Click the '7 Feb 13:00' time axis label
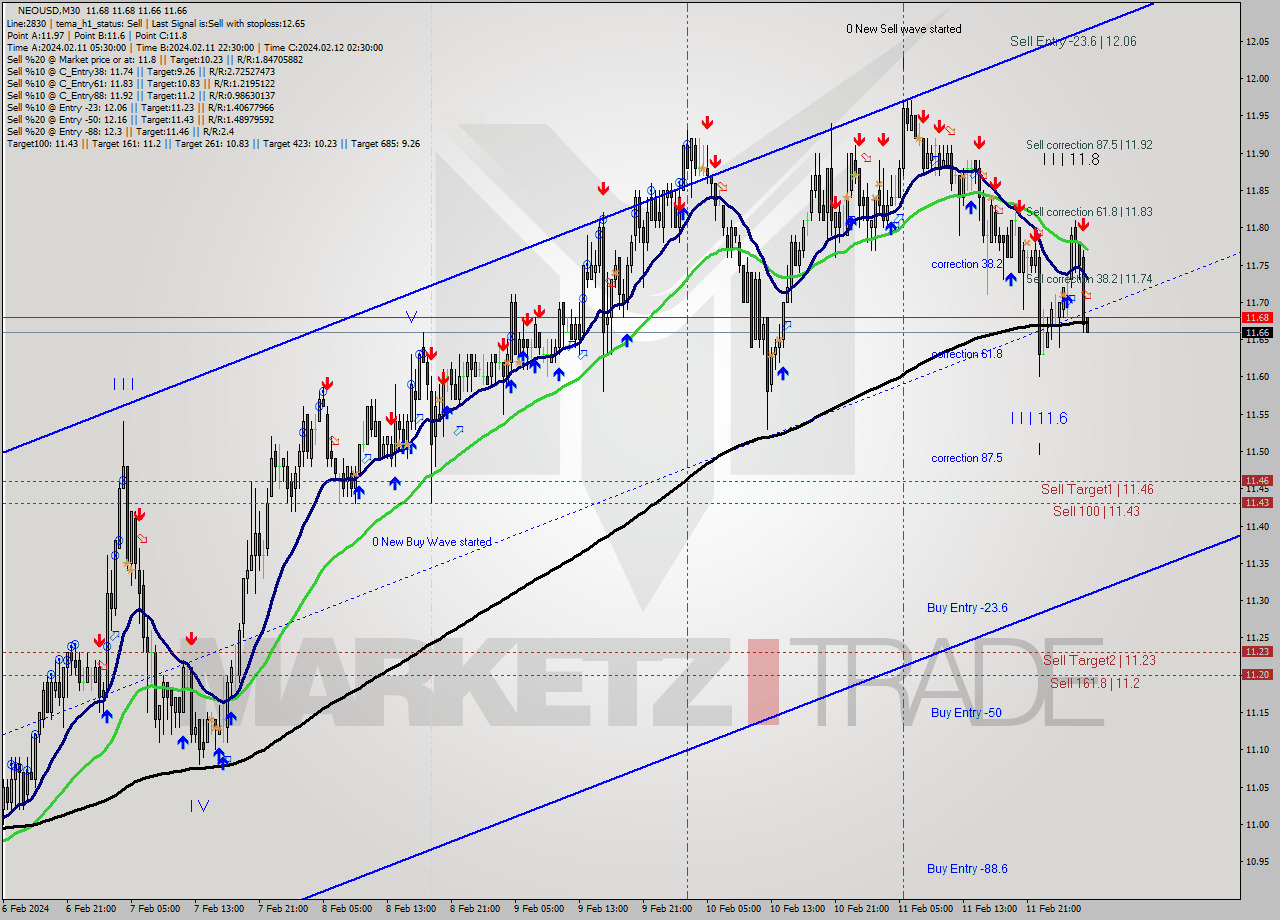Screen dimensions: 1280x920 [x=219, y=909]
